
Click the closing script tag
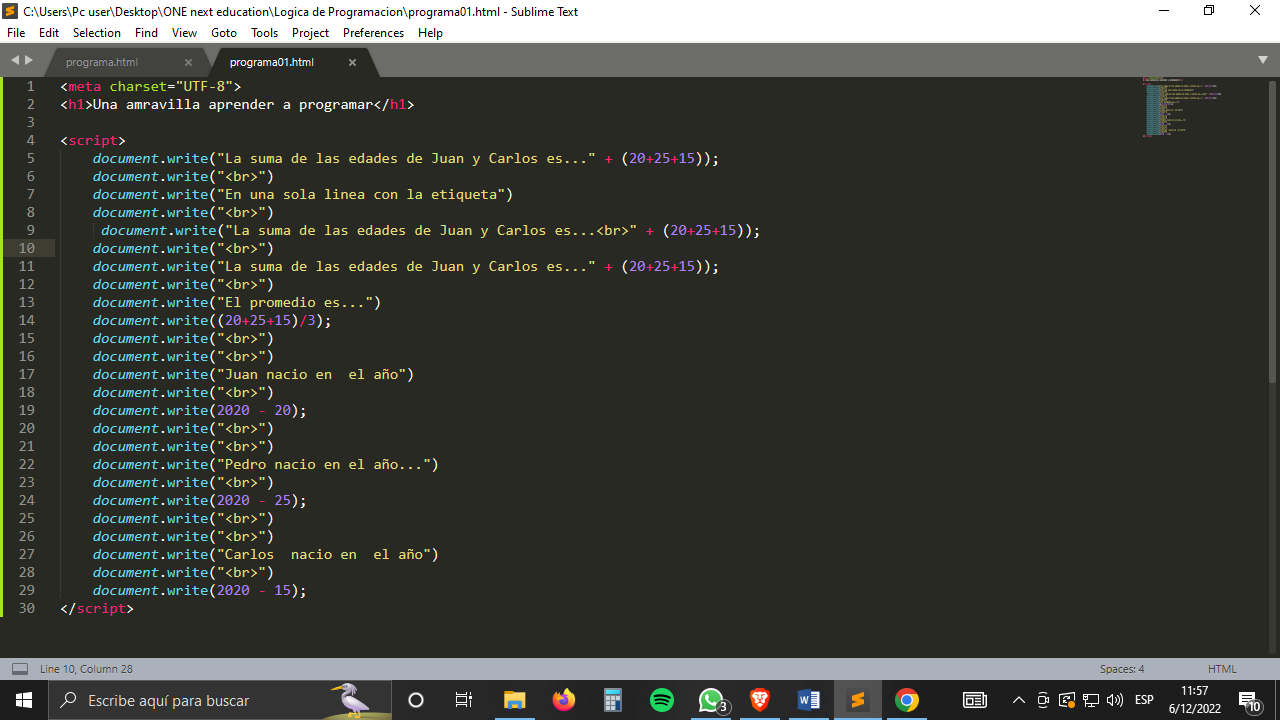97,608
